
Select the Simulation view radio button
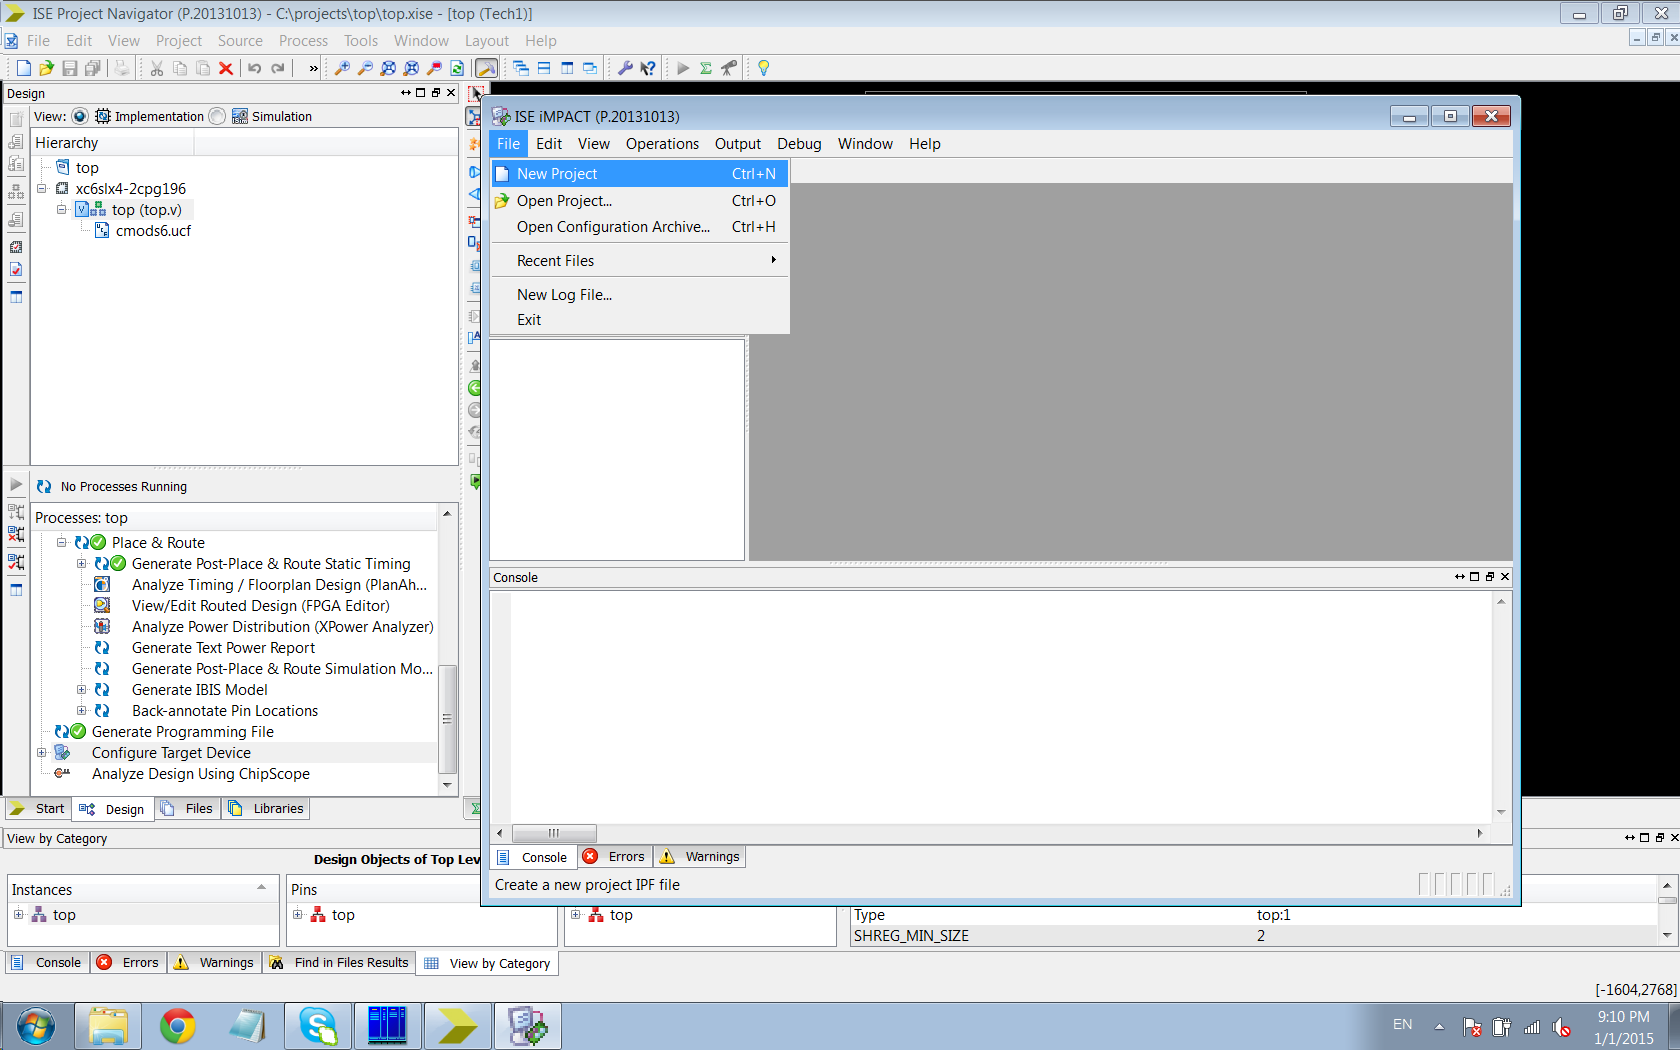pos(217,116)
